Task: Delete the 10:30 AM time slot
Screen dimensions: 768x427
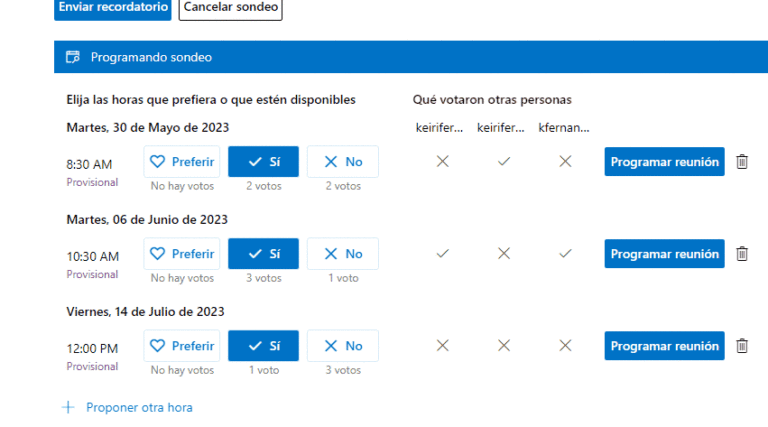Action: 742,254
